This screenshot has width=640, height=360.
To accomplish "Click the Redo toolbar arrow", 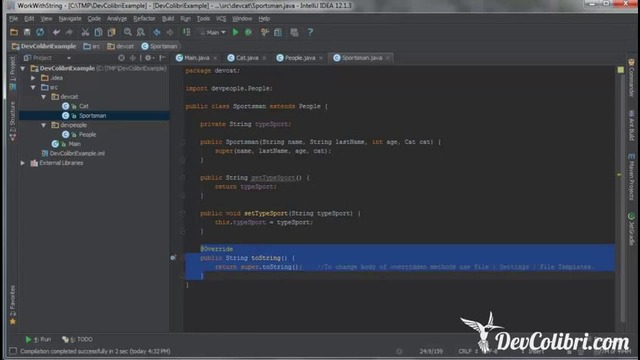I will click(69, 32).
